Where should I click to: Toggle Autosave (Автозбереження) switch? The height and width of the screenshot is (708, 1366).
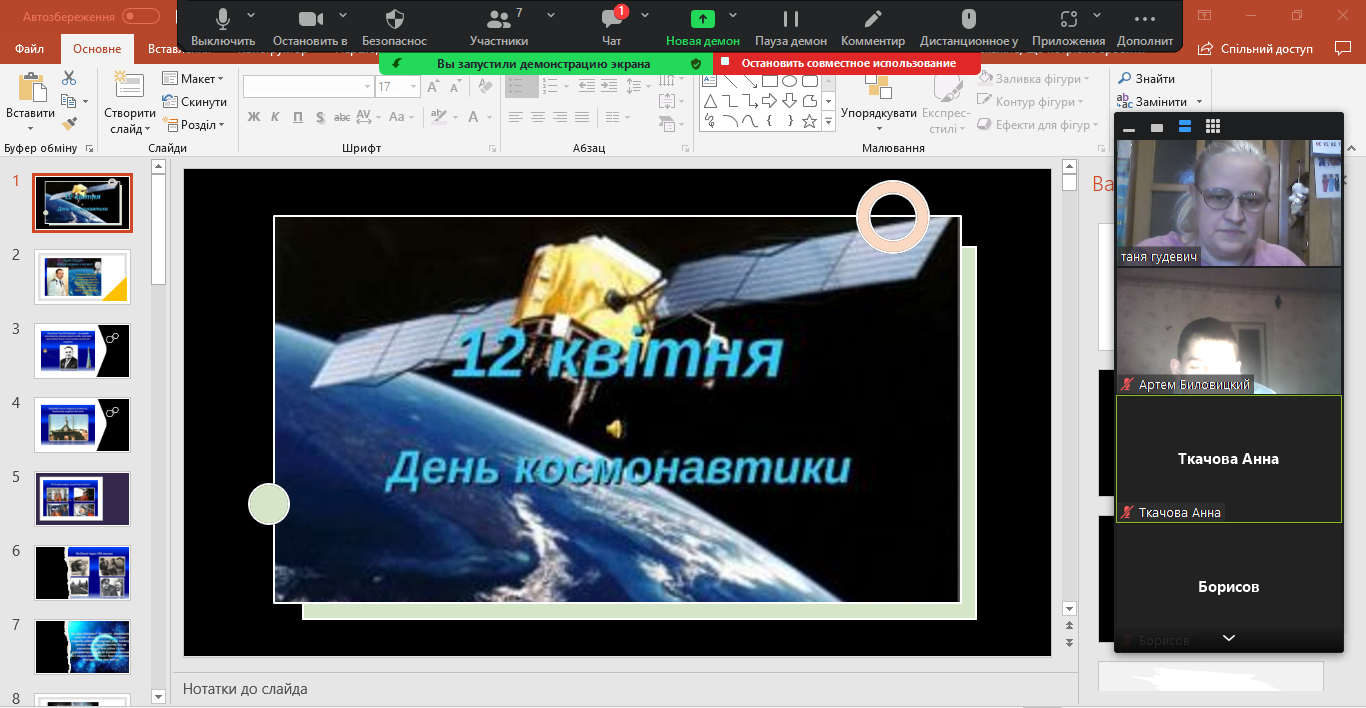[x=141, y=16]
